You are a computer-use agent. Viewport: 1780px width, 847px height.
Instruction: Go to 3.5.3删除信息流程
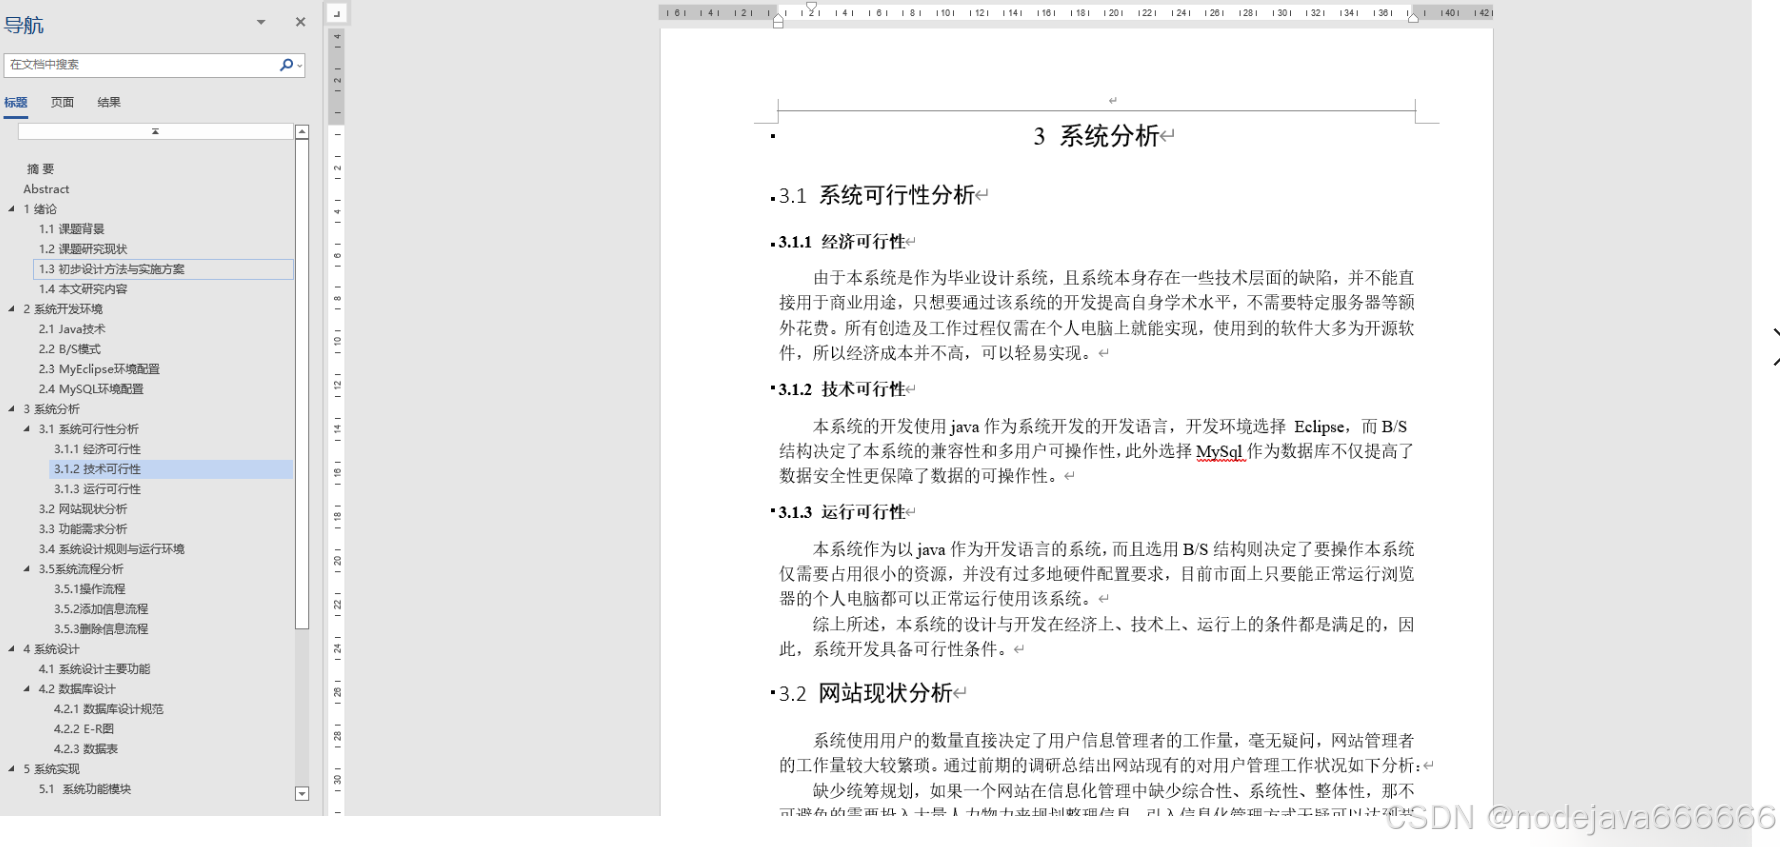[x=101, y=629]
